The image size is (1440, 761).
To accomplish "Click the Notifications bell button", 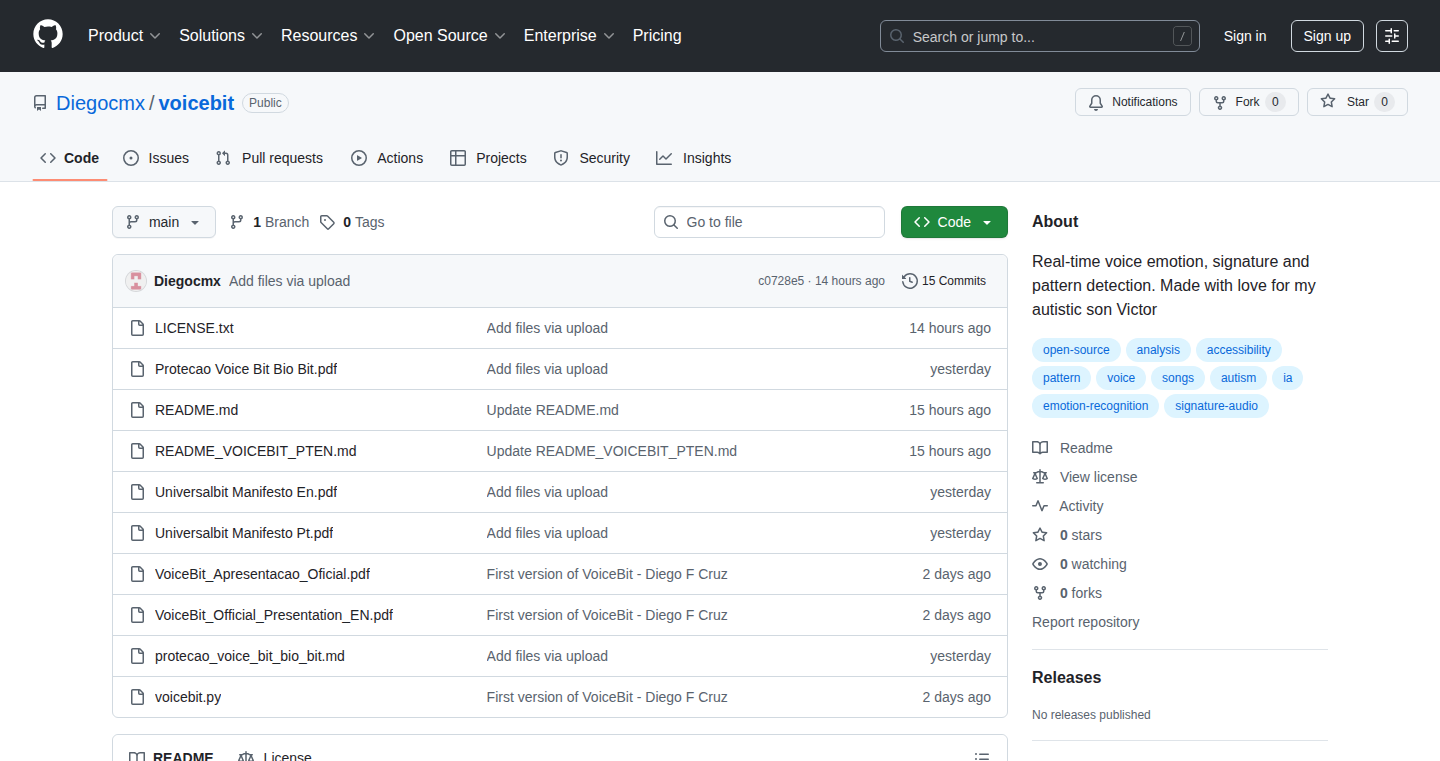I will pos(1133,102).
